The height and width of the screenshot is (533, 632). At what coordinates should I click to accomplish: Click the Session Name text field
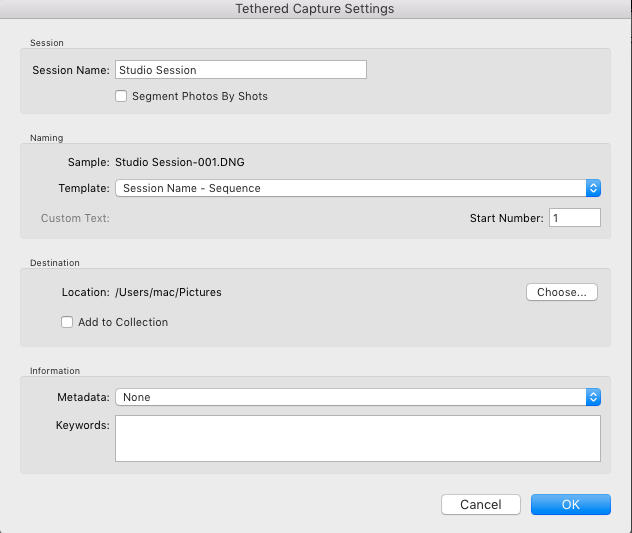point(241,70)
